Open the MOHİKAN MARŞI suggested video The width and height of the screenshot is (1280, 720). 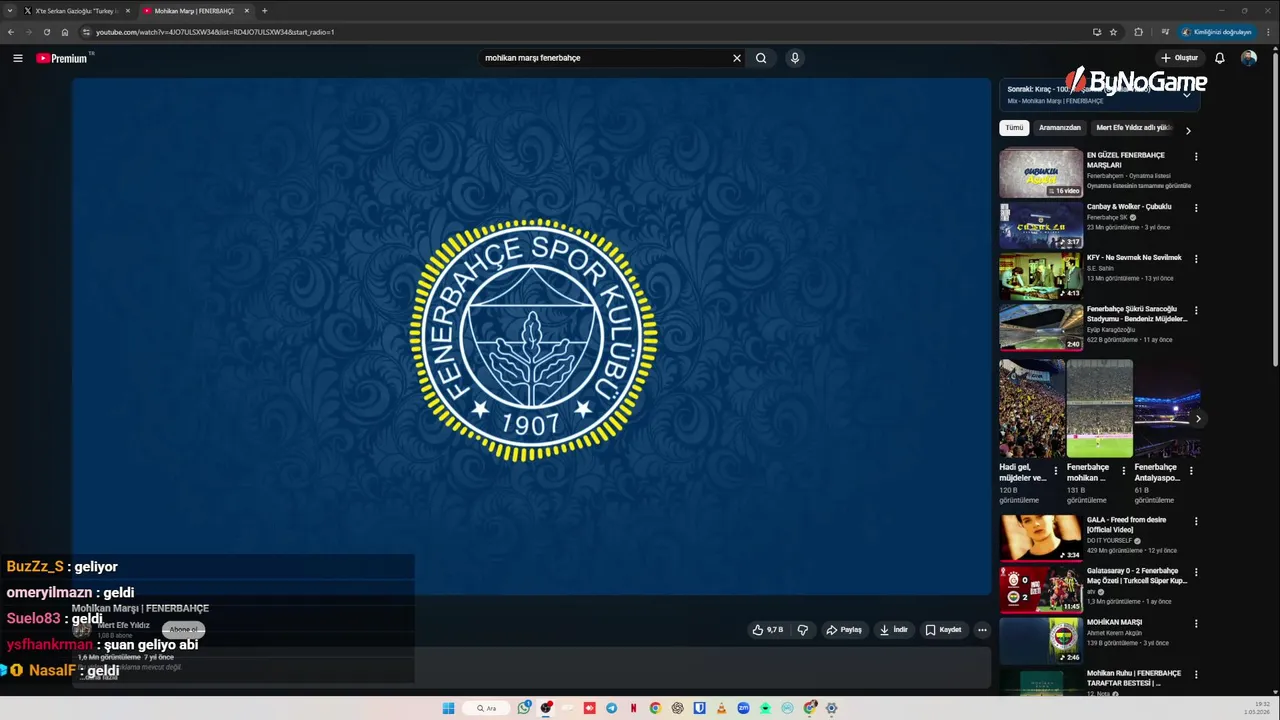pyautogui.click(x=1041, y=640)
